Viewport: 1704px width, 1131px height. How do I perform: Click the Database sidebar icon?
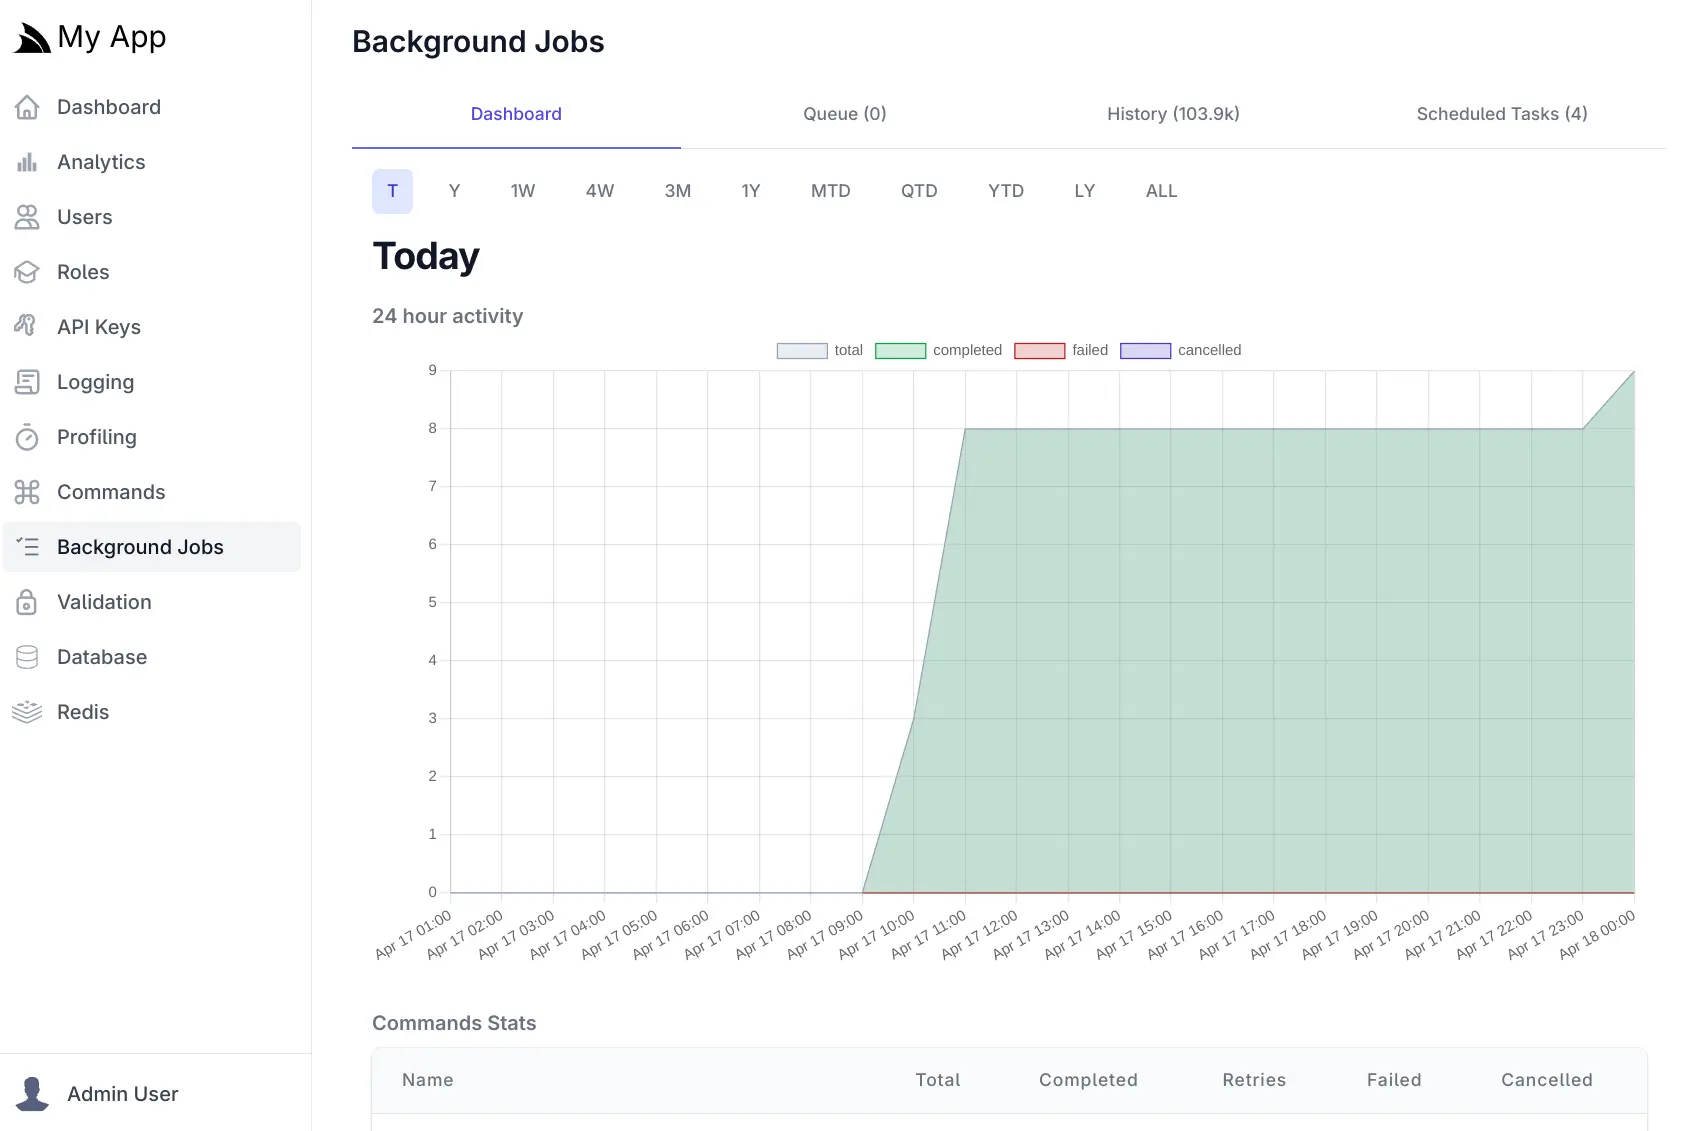point(27,656)
